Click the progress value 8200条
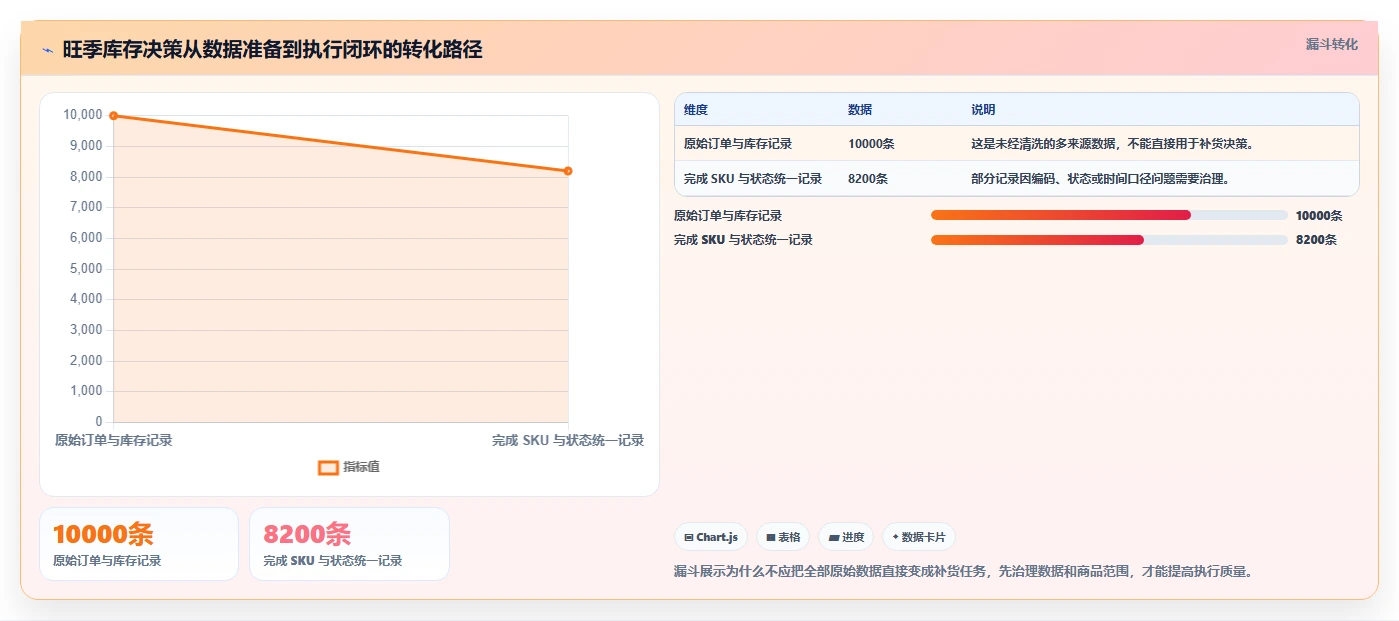This screenshot has width=1399, height=621. (x=1316, y=240)
